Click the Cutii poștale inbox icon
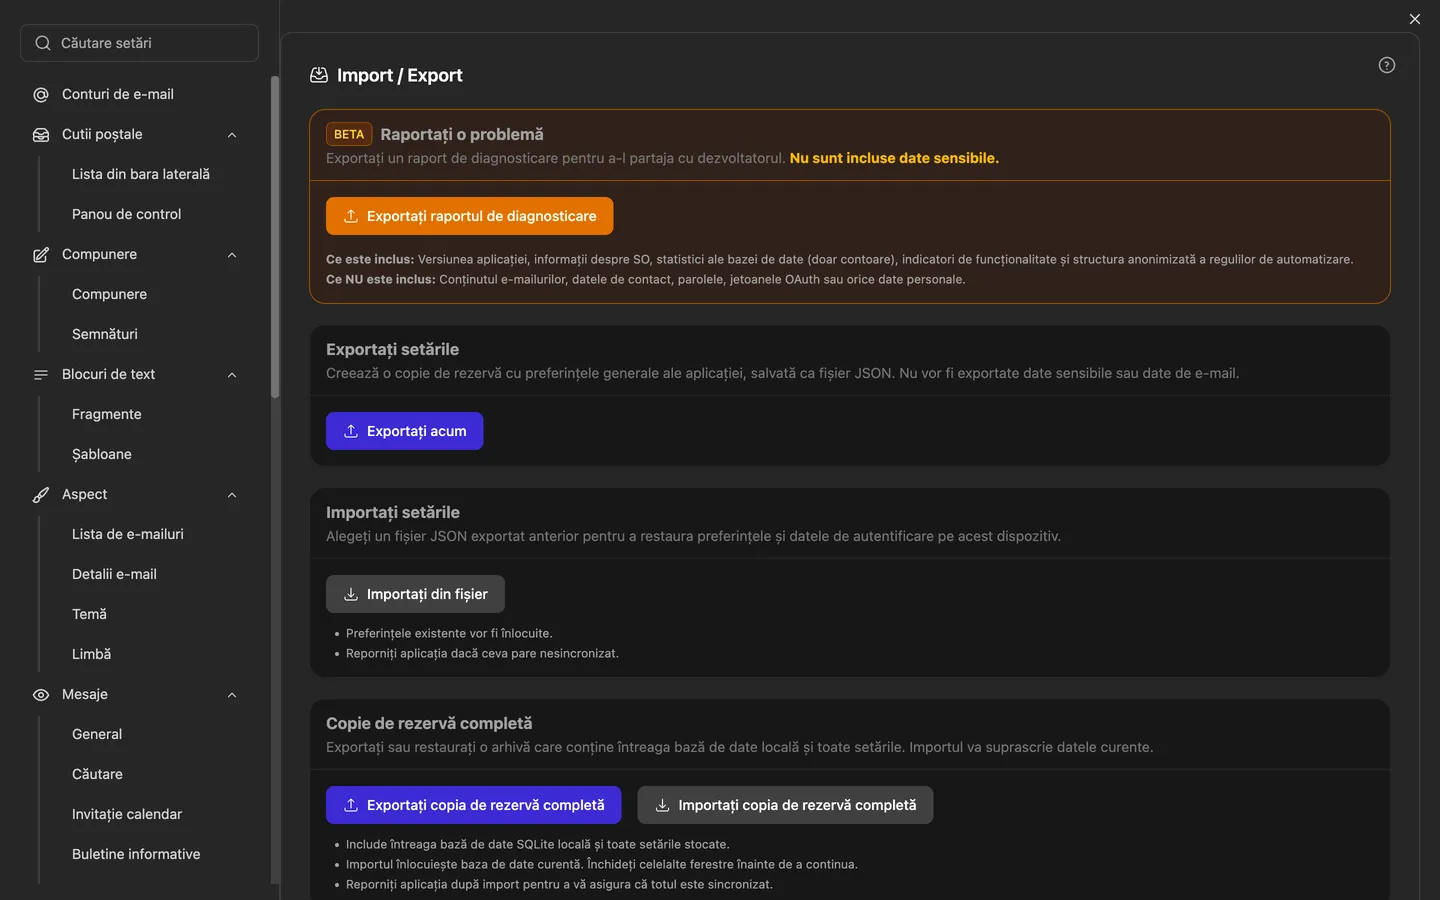 tap(41, 135)
